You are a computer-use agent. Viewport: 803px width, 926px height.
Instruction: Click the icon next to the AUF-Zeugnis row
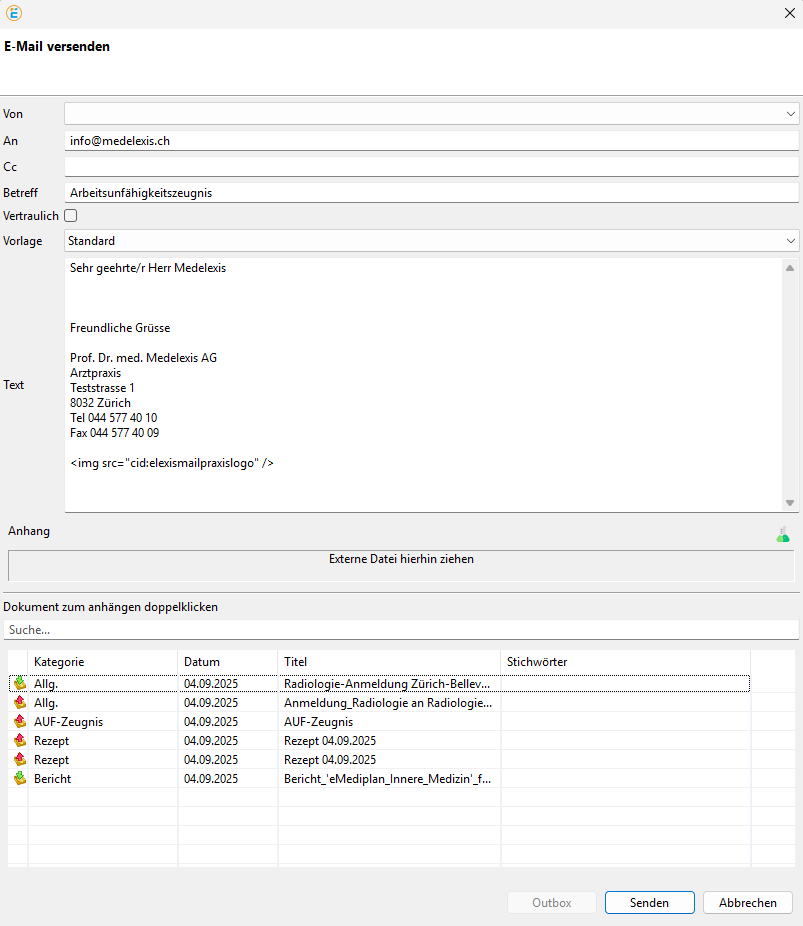[x=19, y=722]
